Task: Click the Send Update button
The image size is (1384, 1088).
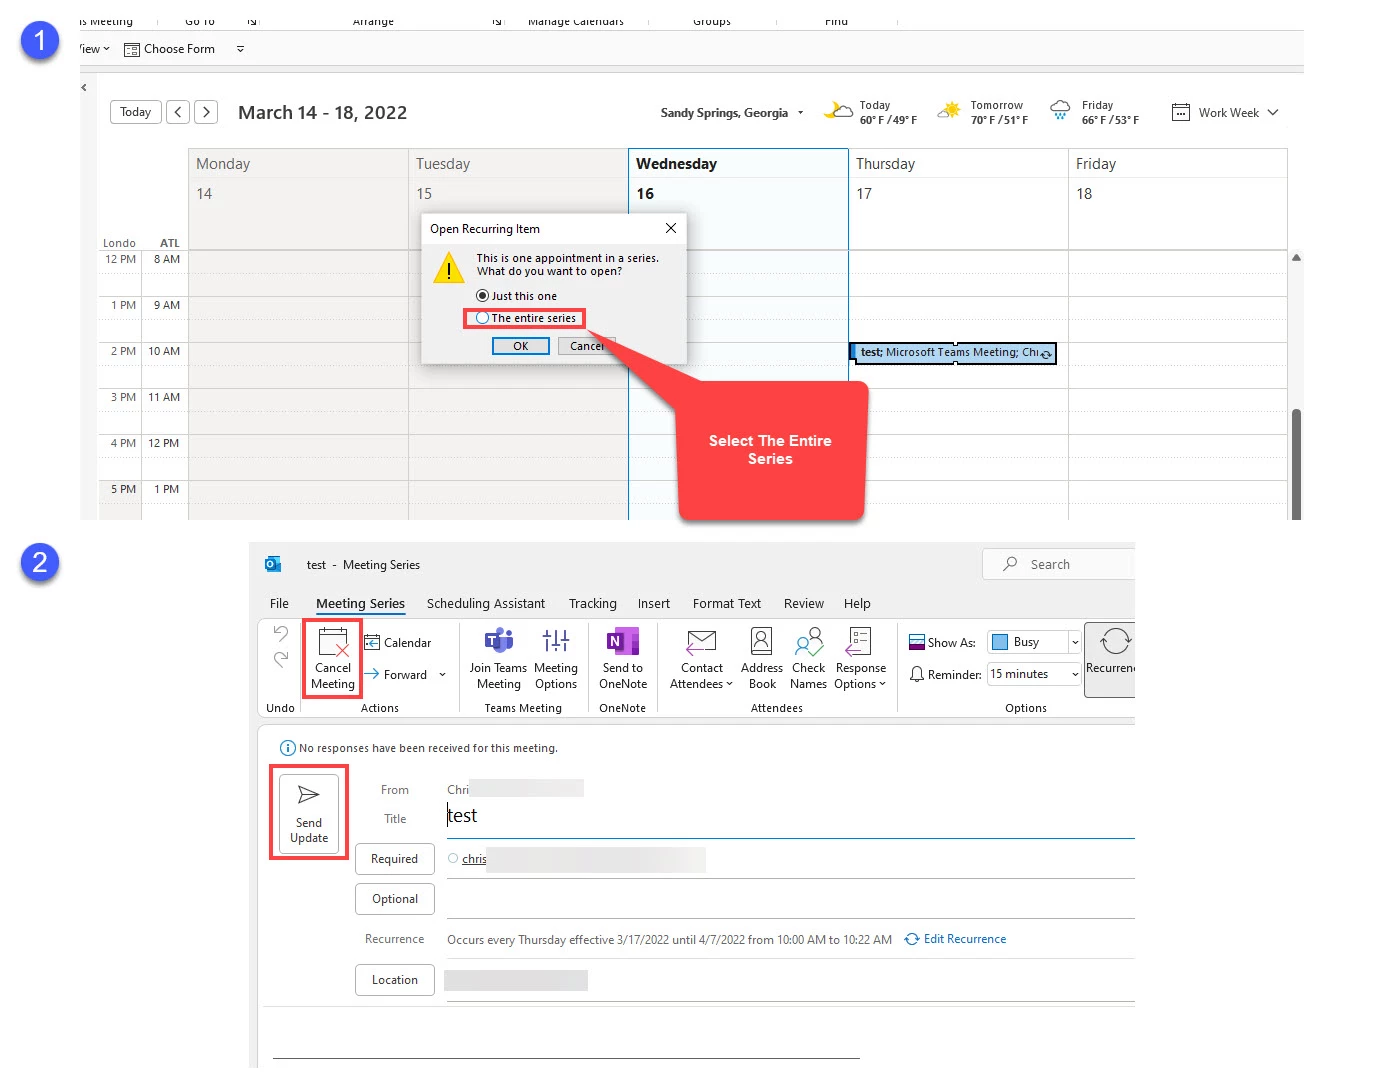Action: click(x=309, y=812)
